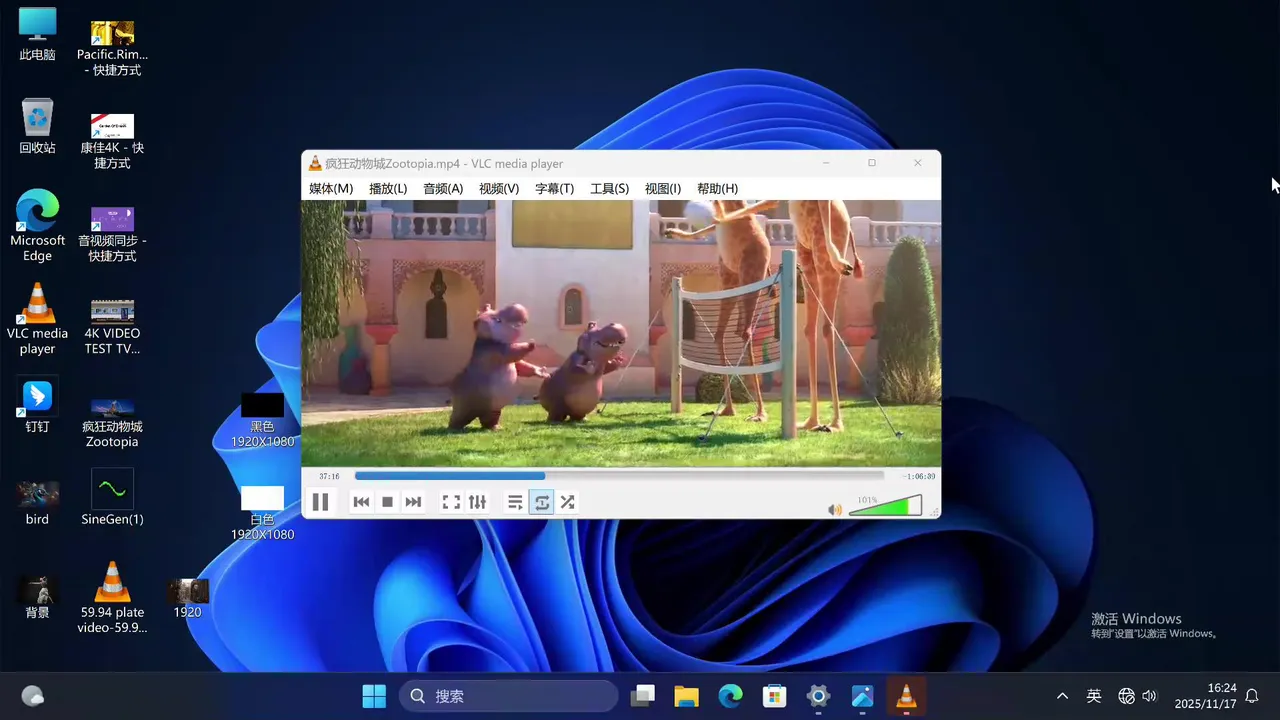1280x720 pixels.
Task: Select 音视频同步 shortcut icon
Action: pyautogui.click(x=112, y=234)
